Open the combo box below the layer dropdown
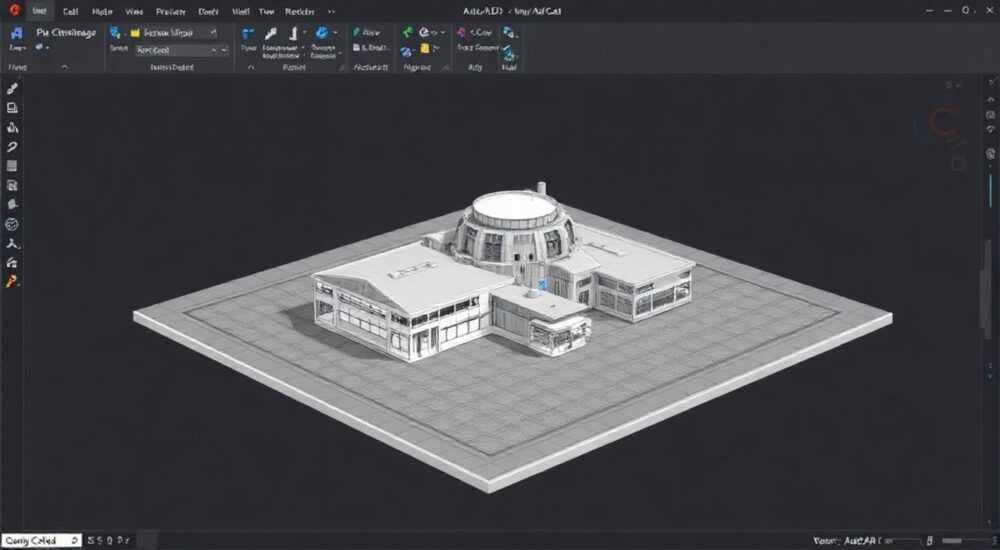 182,50
